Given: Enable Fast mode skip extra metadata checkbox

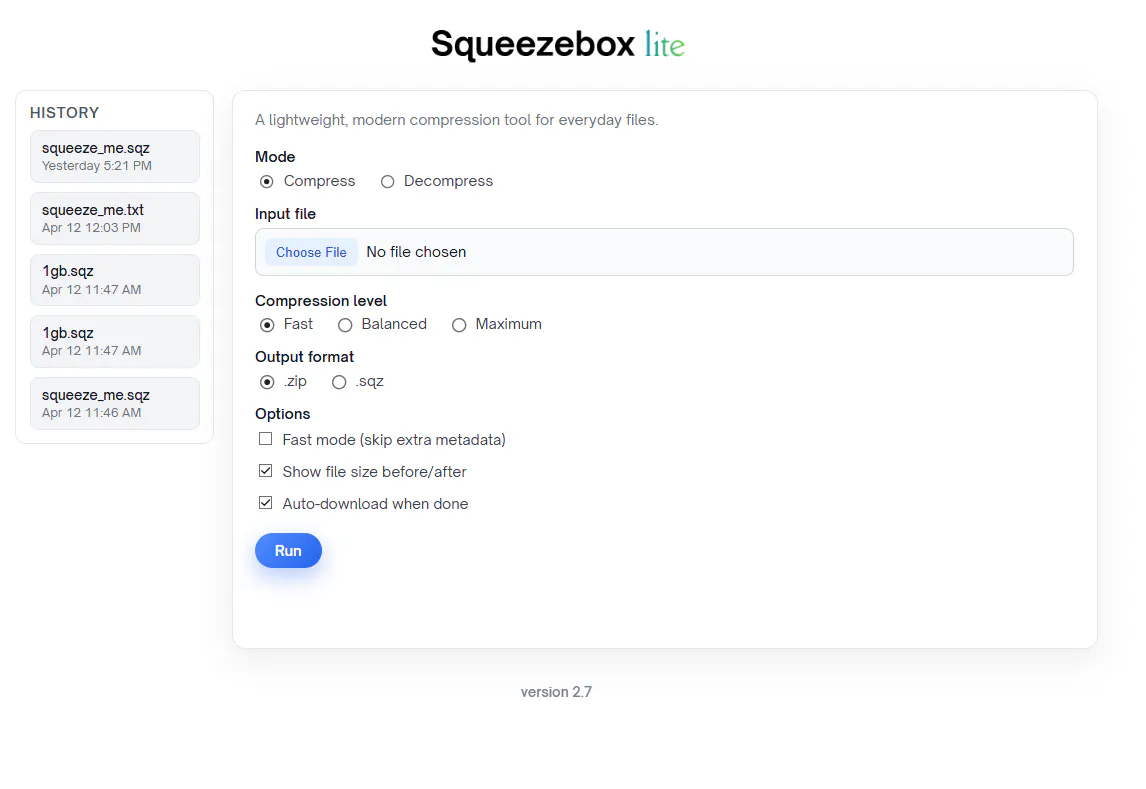Looking at the screenshot, I should (x=265, y=439).
